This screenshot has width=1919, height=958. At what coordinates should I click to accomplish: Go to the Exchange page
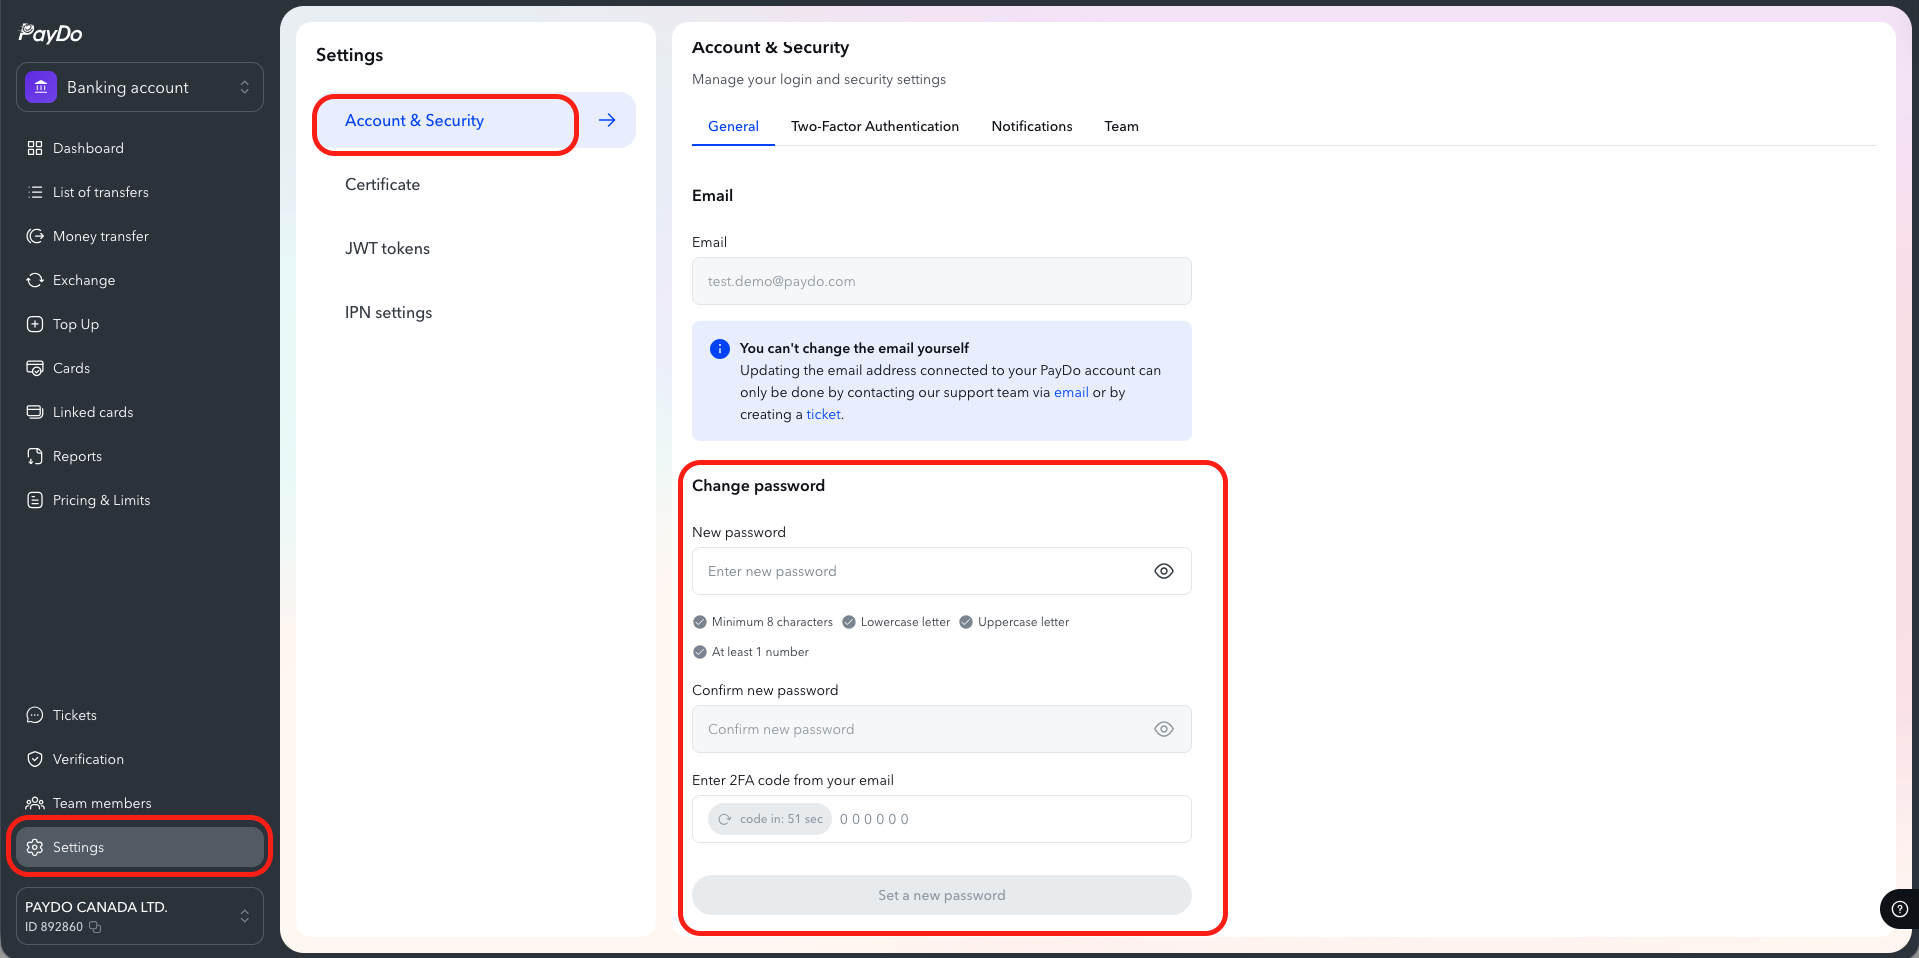click(140, 280)
